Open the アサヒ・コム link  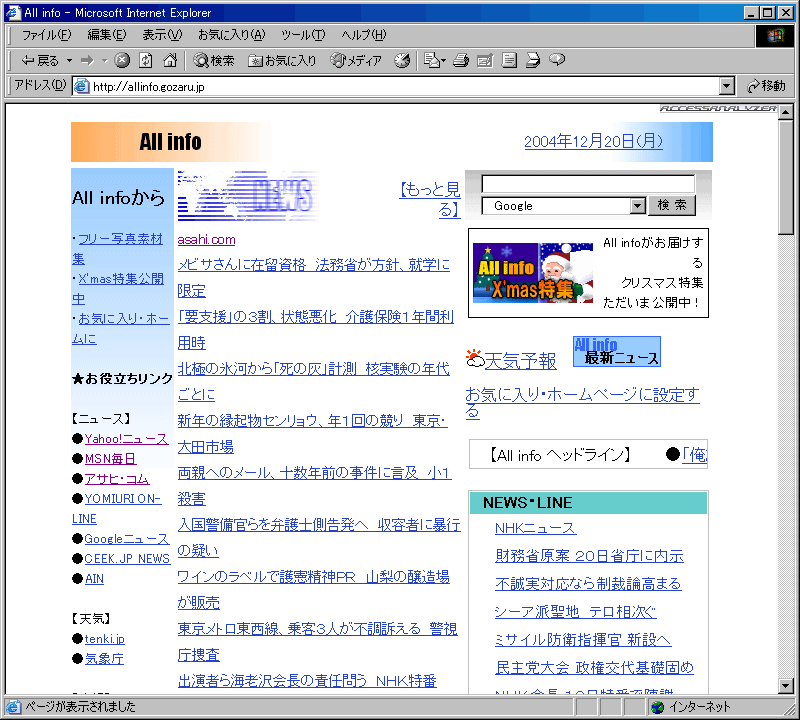coord(117,479)
